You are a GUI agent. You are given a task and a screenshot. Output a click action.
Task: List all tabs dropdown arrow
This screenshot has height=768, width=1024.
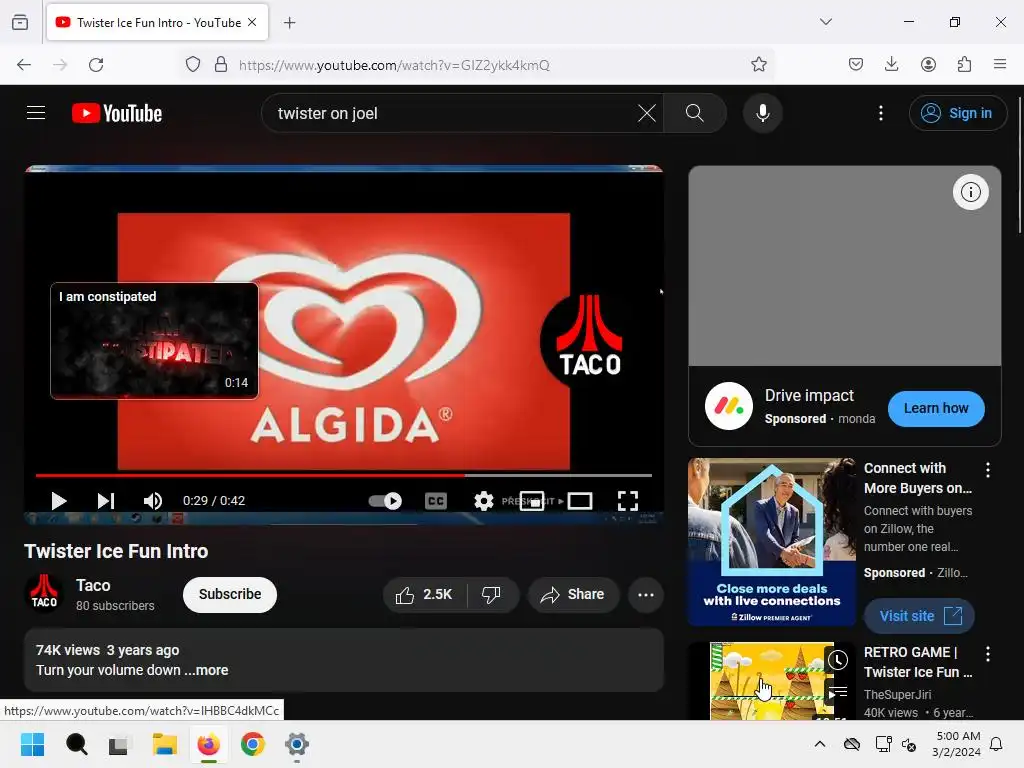coord(826,22)
